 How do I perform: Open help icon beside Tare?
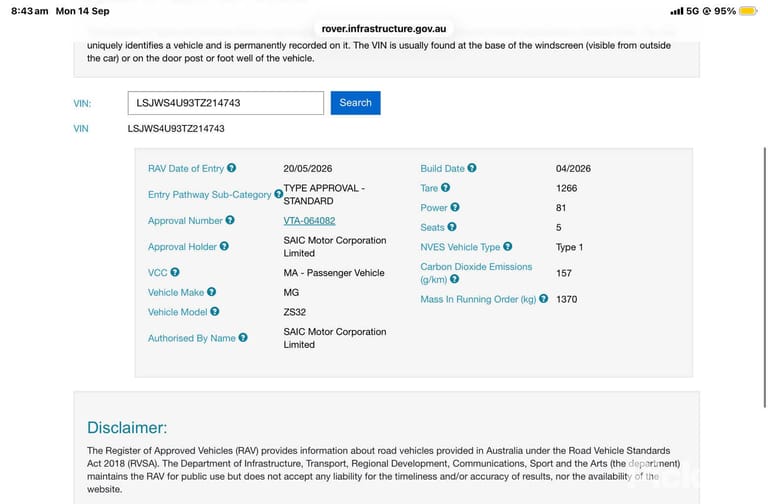445,188
